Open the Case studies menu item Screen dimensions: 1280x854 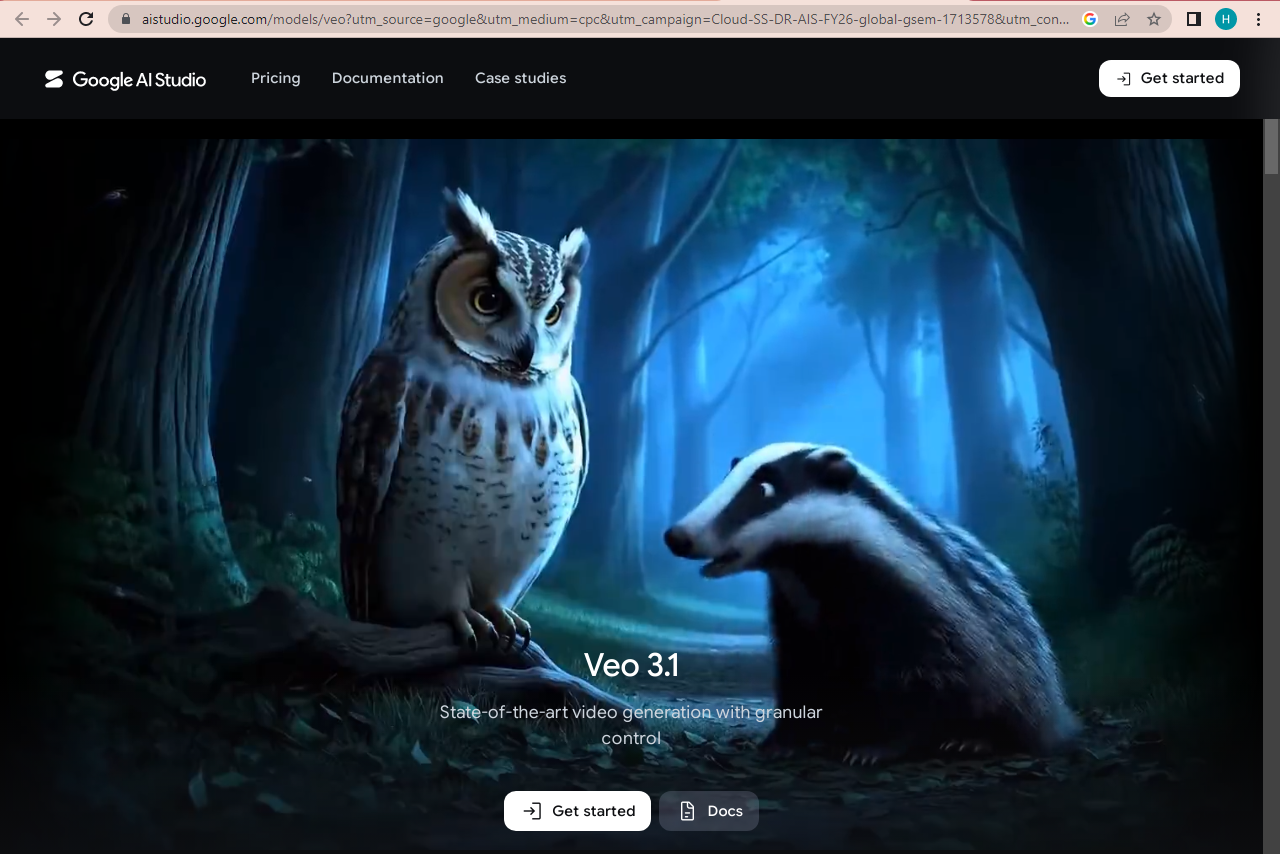(521, 78)
